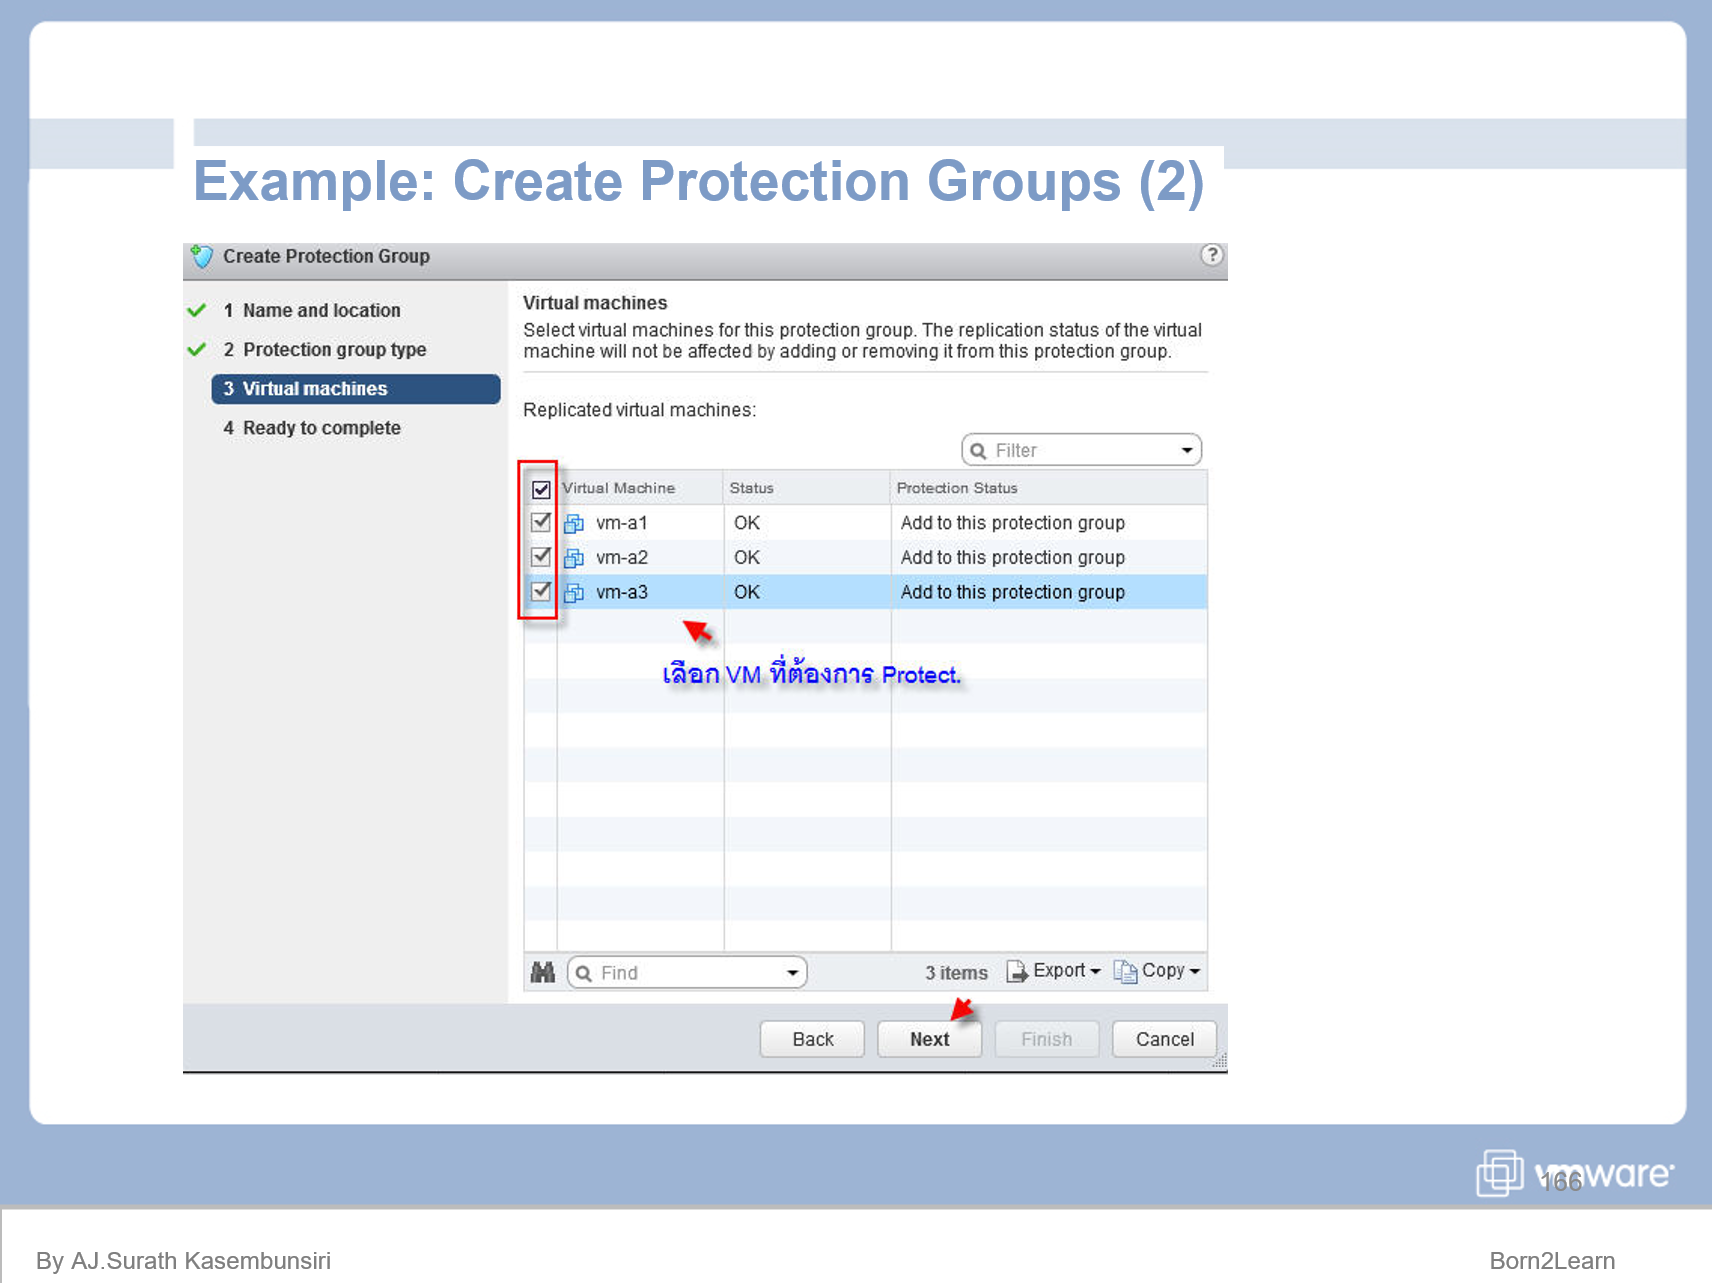Click the vm-a3 virtual machine icon
This screenshot has width=1712, height=1283.
point(574,592)
